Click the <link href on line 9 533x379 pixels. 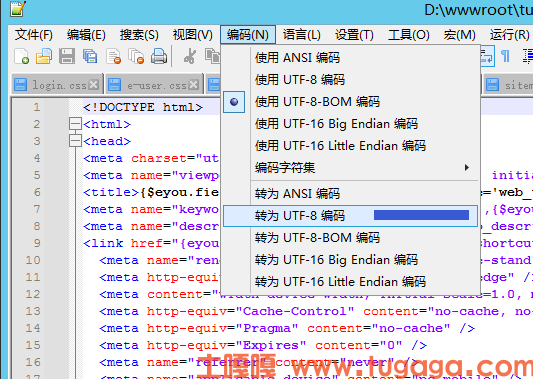123,243
